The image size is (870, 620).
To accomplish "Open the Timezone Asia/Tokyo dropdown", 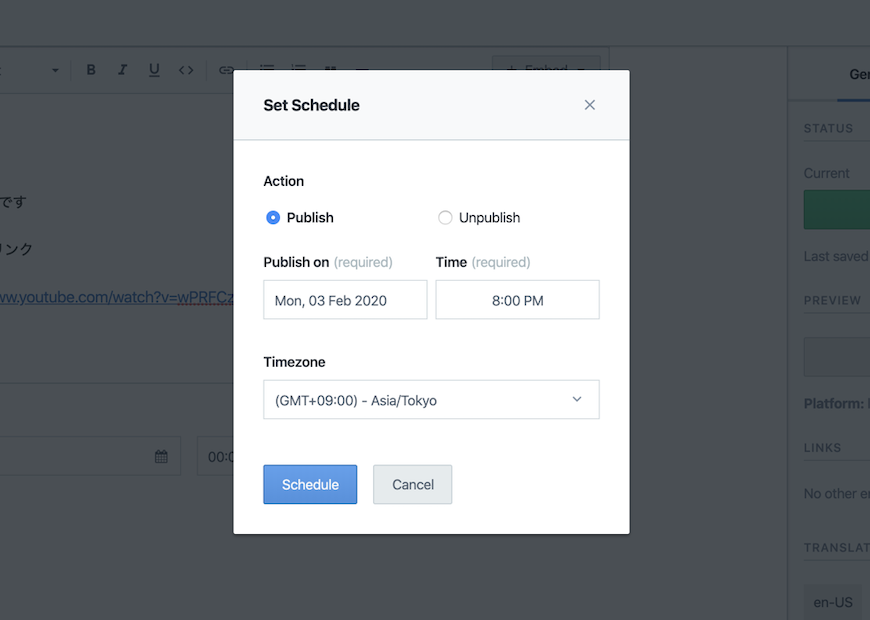I will coord(431,400).
